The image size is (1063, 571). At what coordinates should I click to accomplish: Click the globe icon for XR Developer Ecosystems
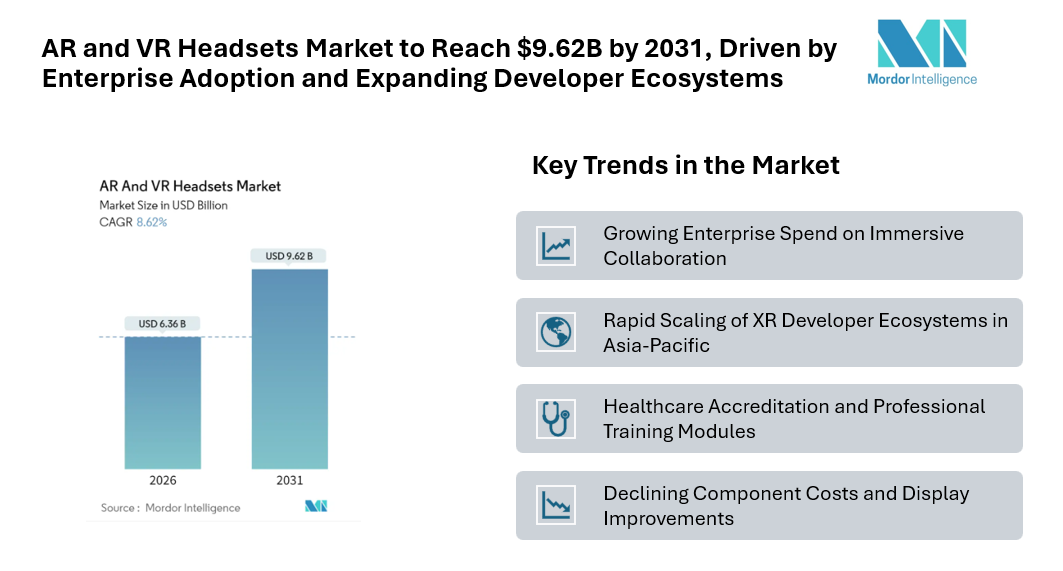pyautogui.click(x=555, y=332)
